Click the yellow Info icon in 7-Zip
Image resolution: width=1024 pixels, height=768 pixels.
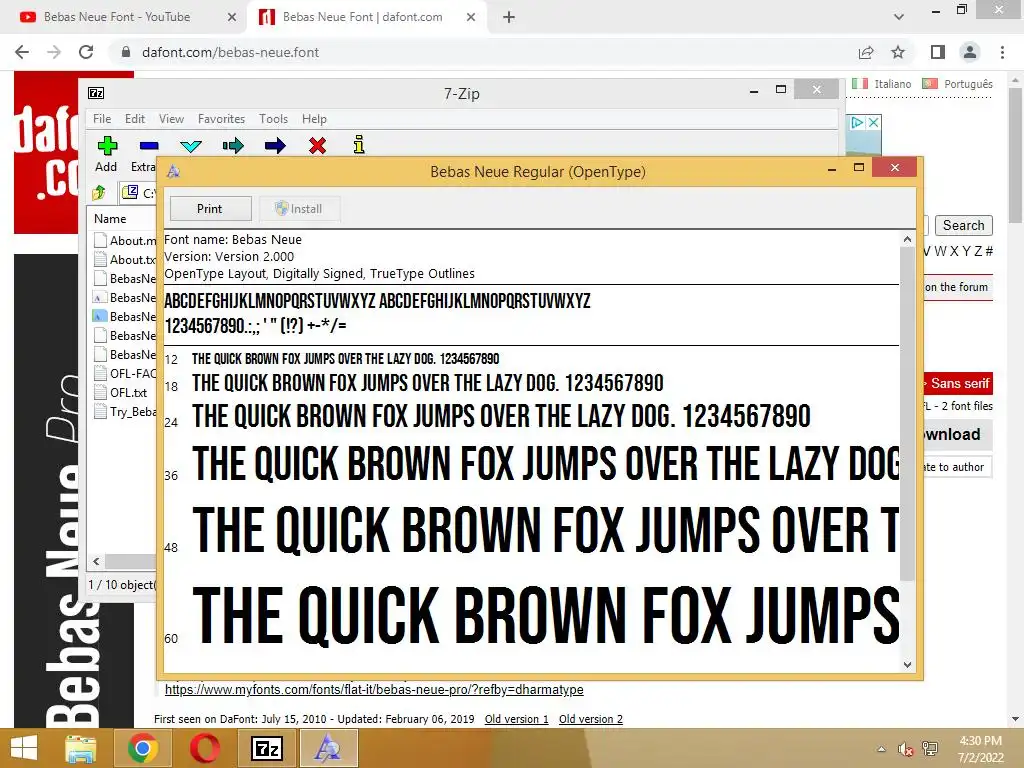[359, 144]
